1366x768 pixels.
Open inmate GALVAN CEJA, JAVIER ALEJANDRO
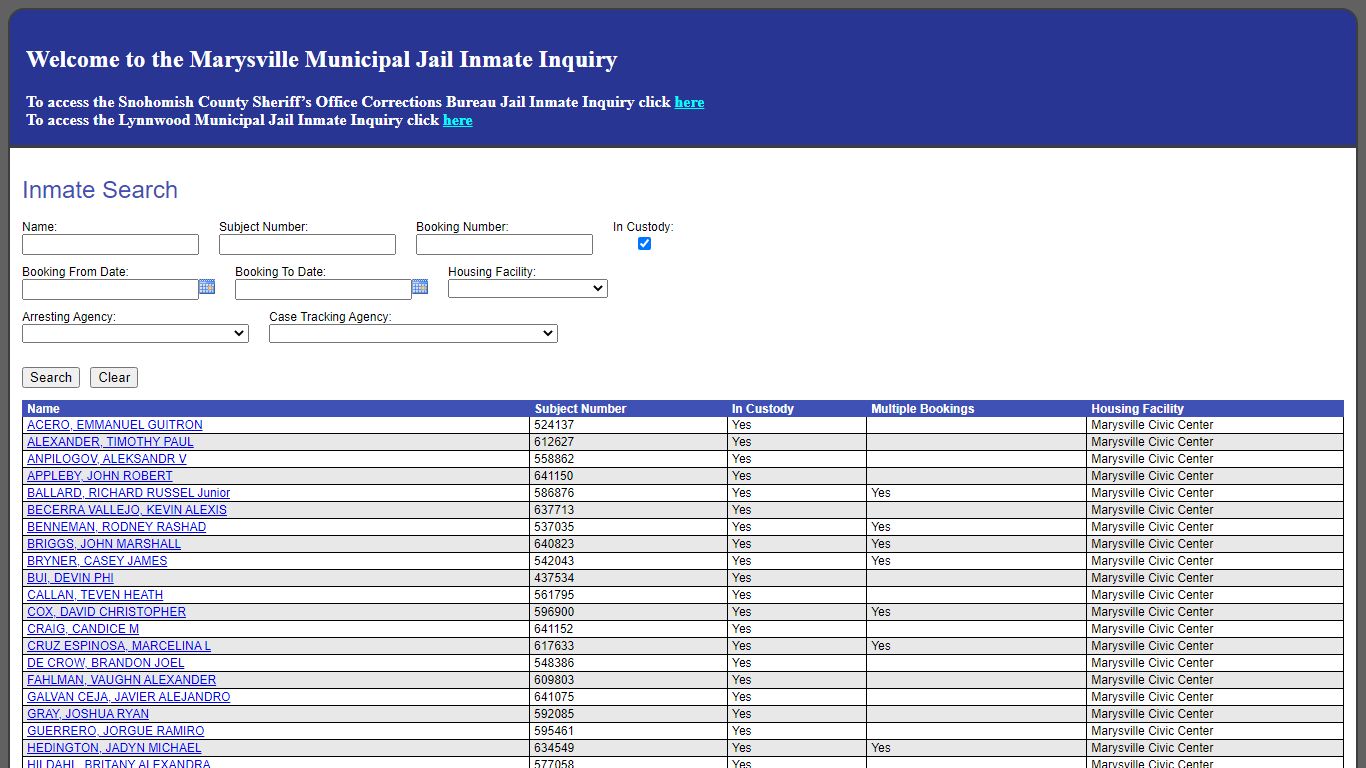click(128, 697)
